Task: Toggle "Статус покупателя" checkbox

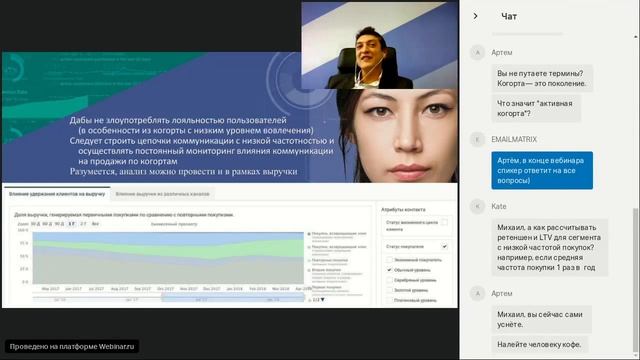Action: tap(444, 247)
